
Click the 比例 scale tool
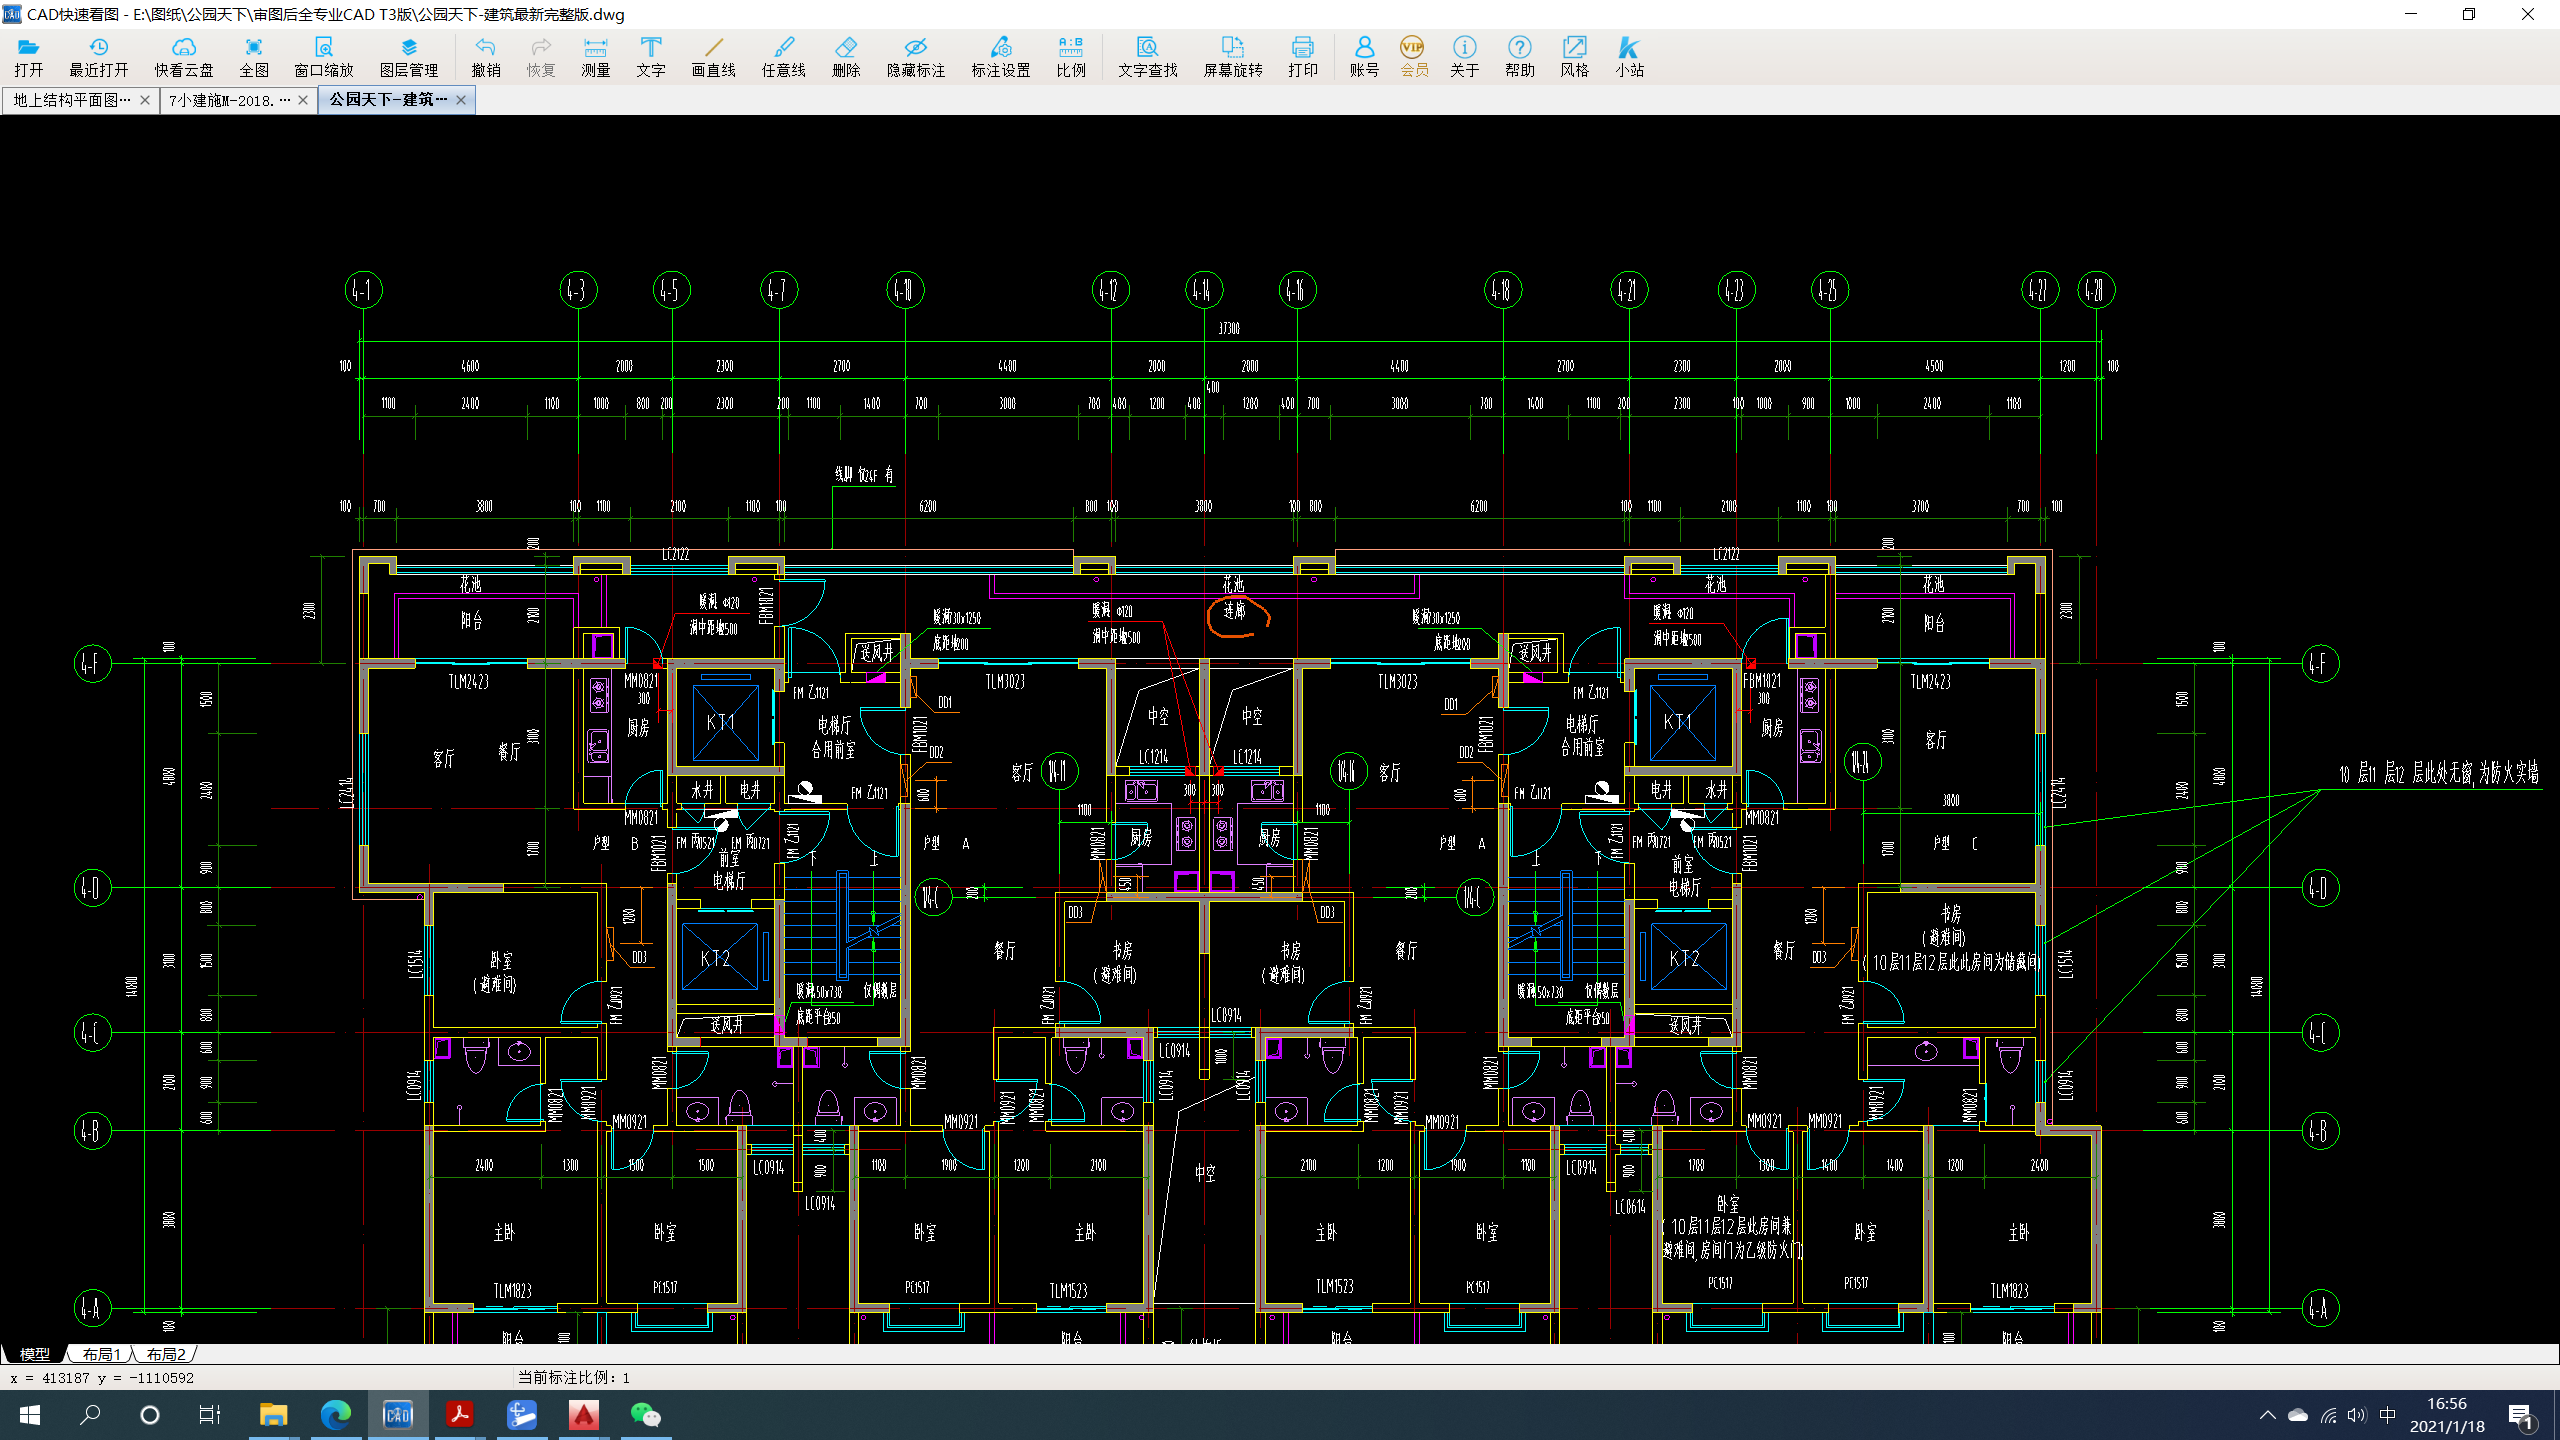1071,57
